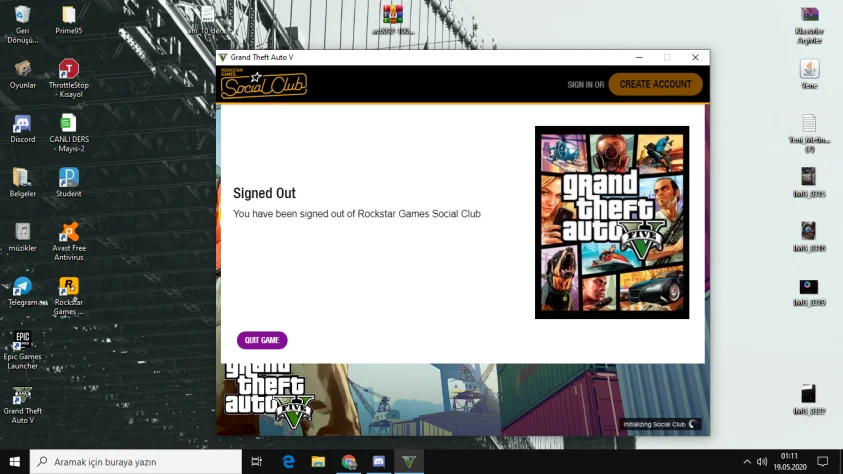The height and width of the screenshot is (474, 843).
Task: Select the IMG_0316 file icon
Action: 809,183
